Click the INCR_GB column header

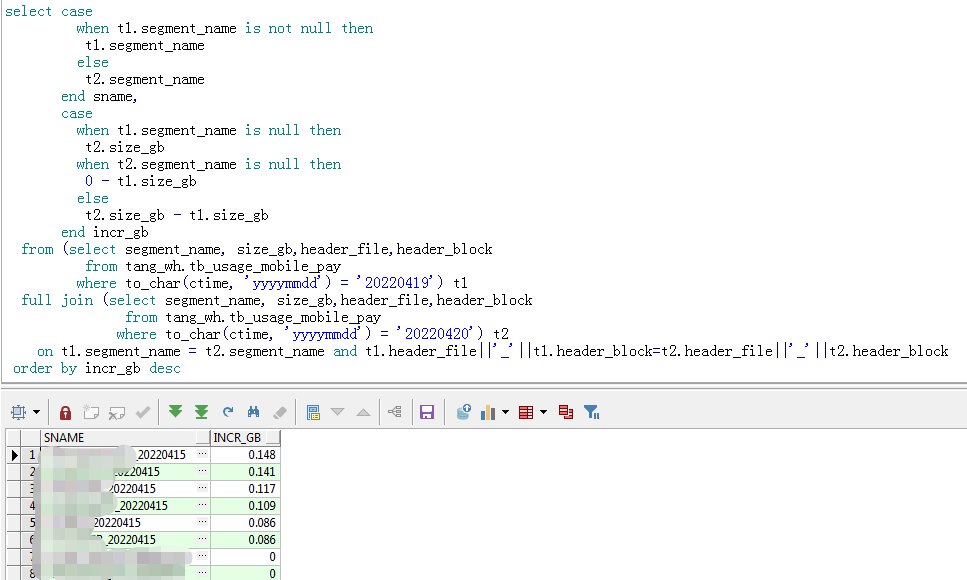(x=240, y=438)
